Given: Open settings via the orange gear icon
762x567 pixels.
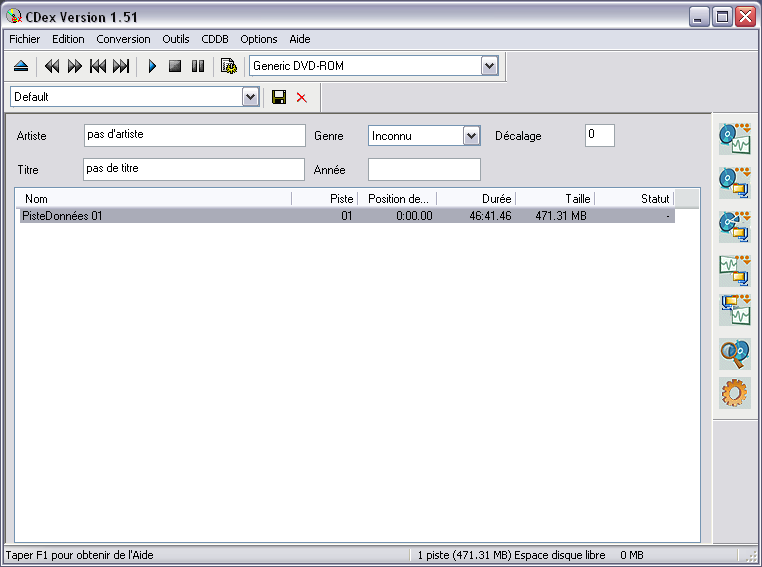Looking at the screenshot, I should [x=735, y=393].
